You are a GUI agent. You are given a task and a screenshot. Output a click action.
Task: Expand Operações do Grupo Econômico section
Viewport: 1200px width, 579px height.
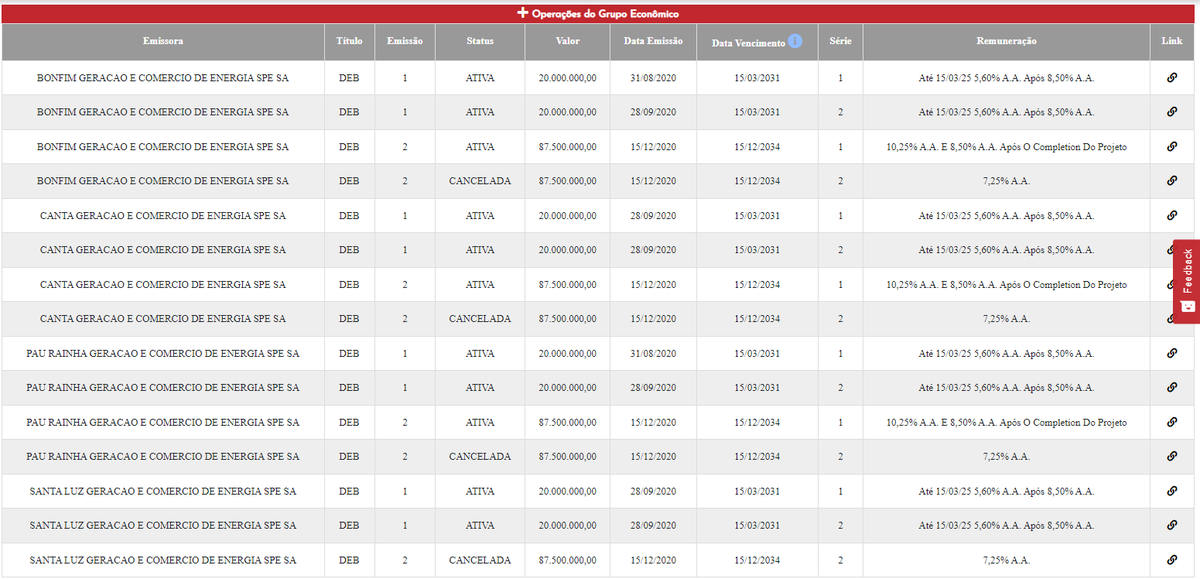tap(598, 14)
